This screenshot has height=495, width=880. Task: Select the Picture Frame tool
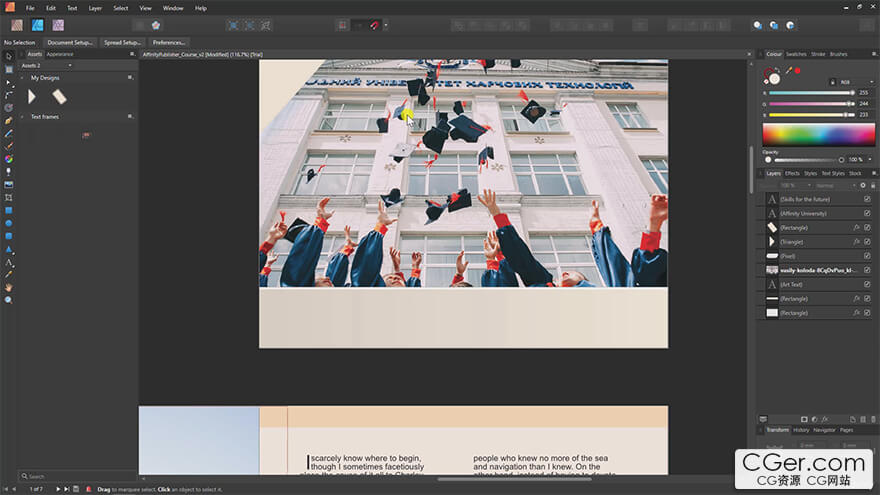pyautogui.click(x=8, y=185)
